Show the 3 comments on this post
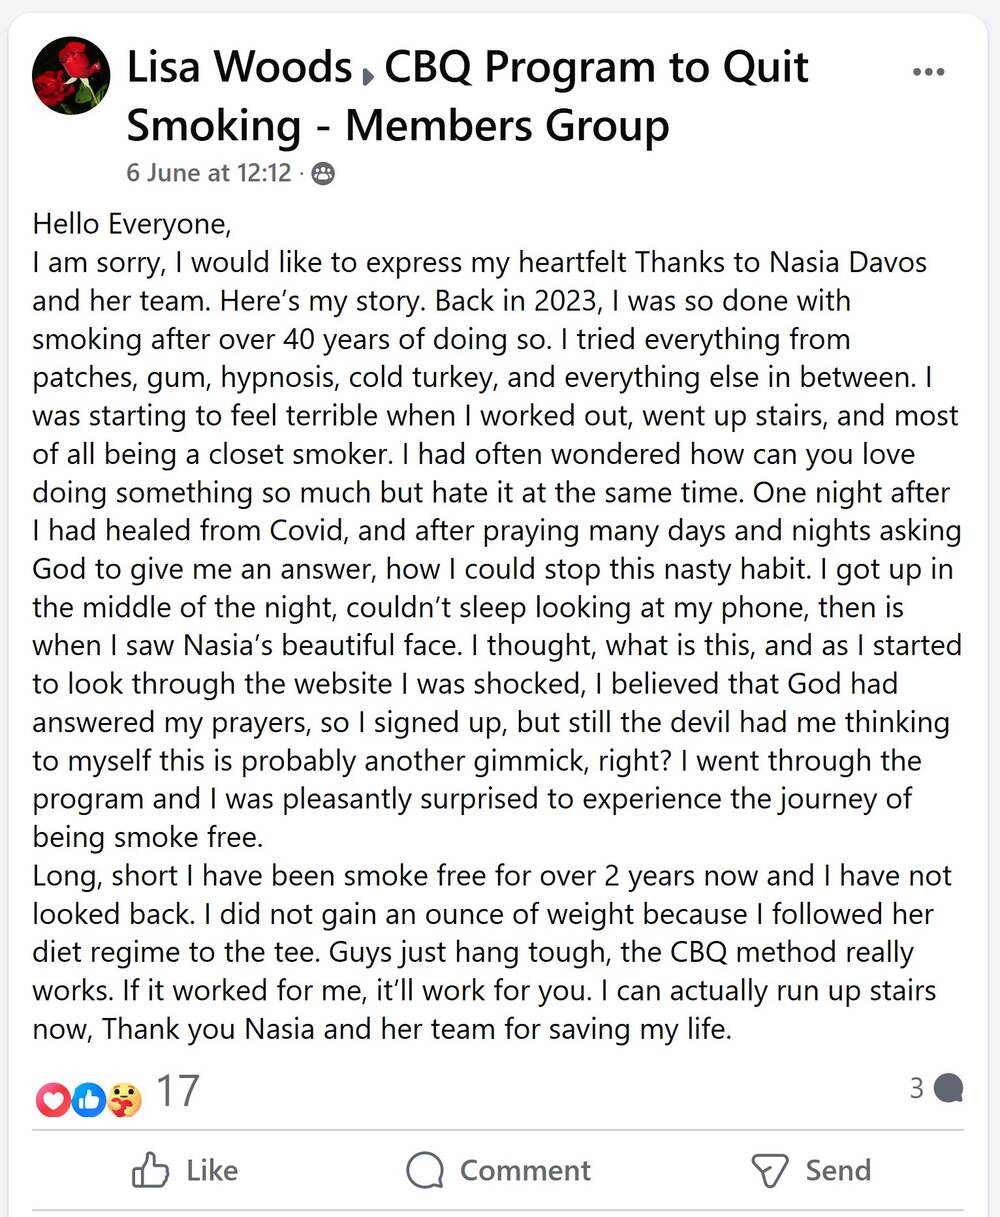 pos(916,1088)
